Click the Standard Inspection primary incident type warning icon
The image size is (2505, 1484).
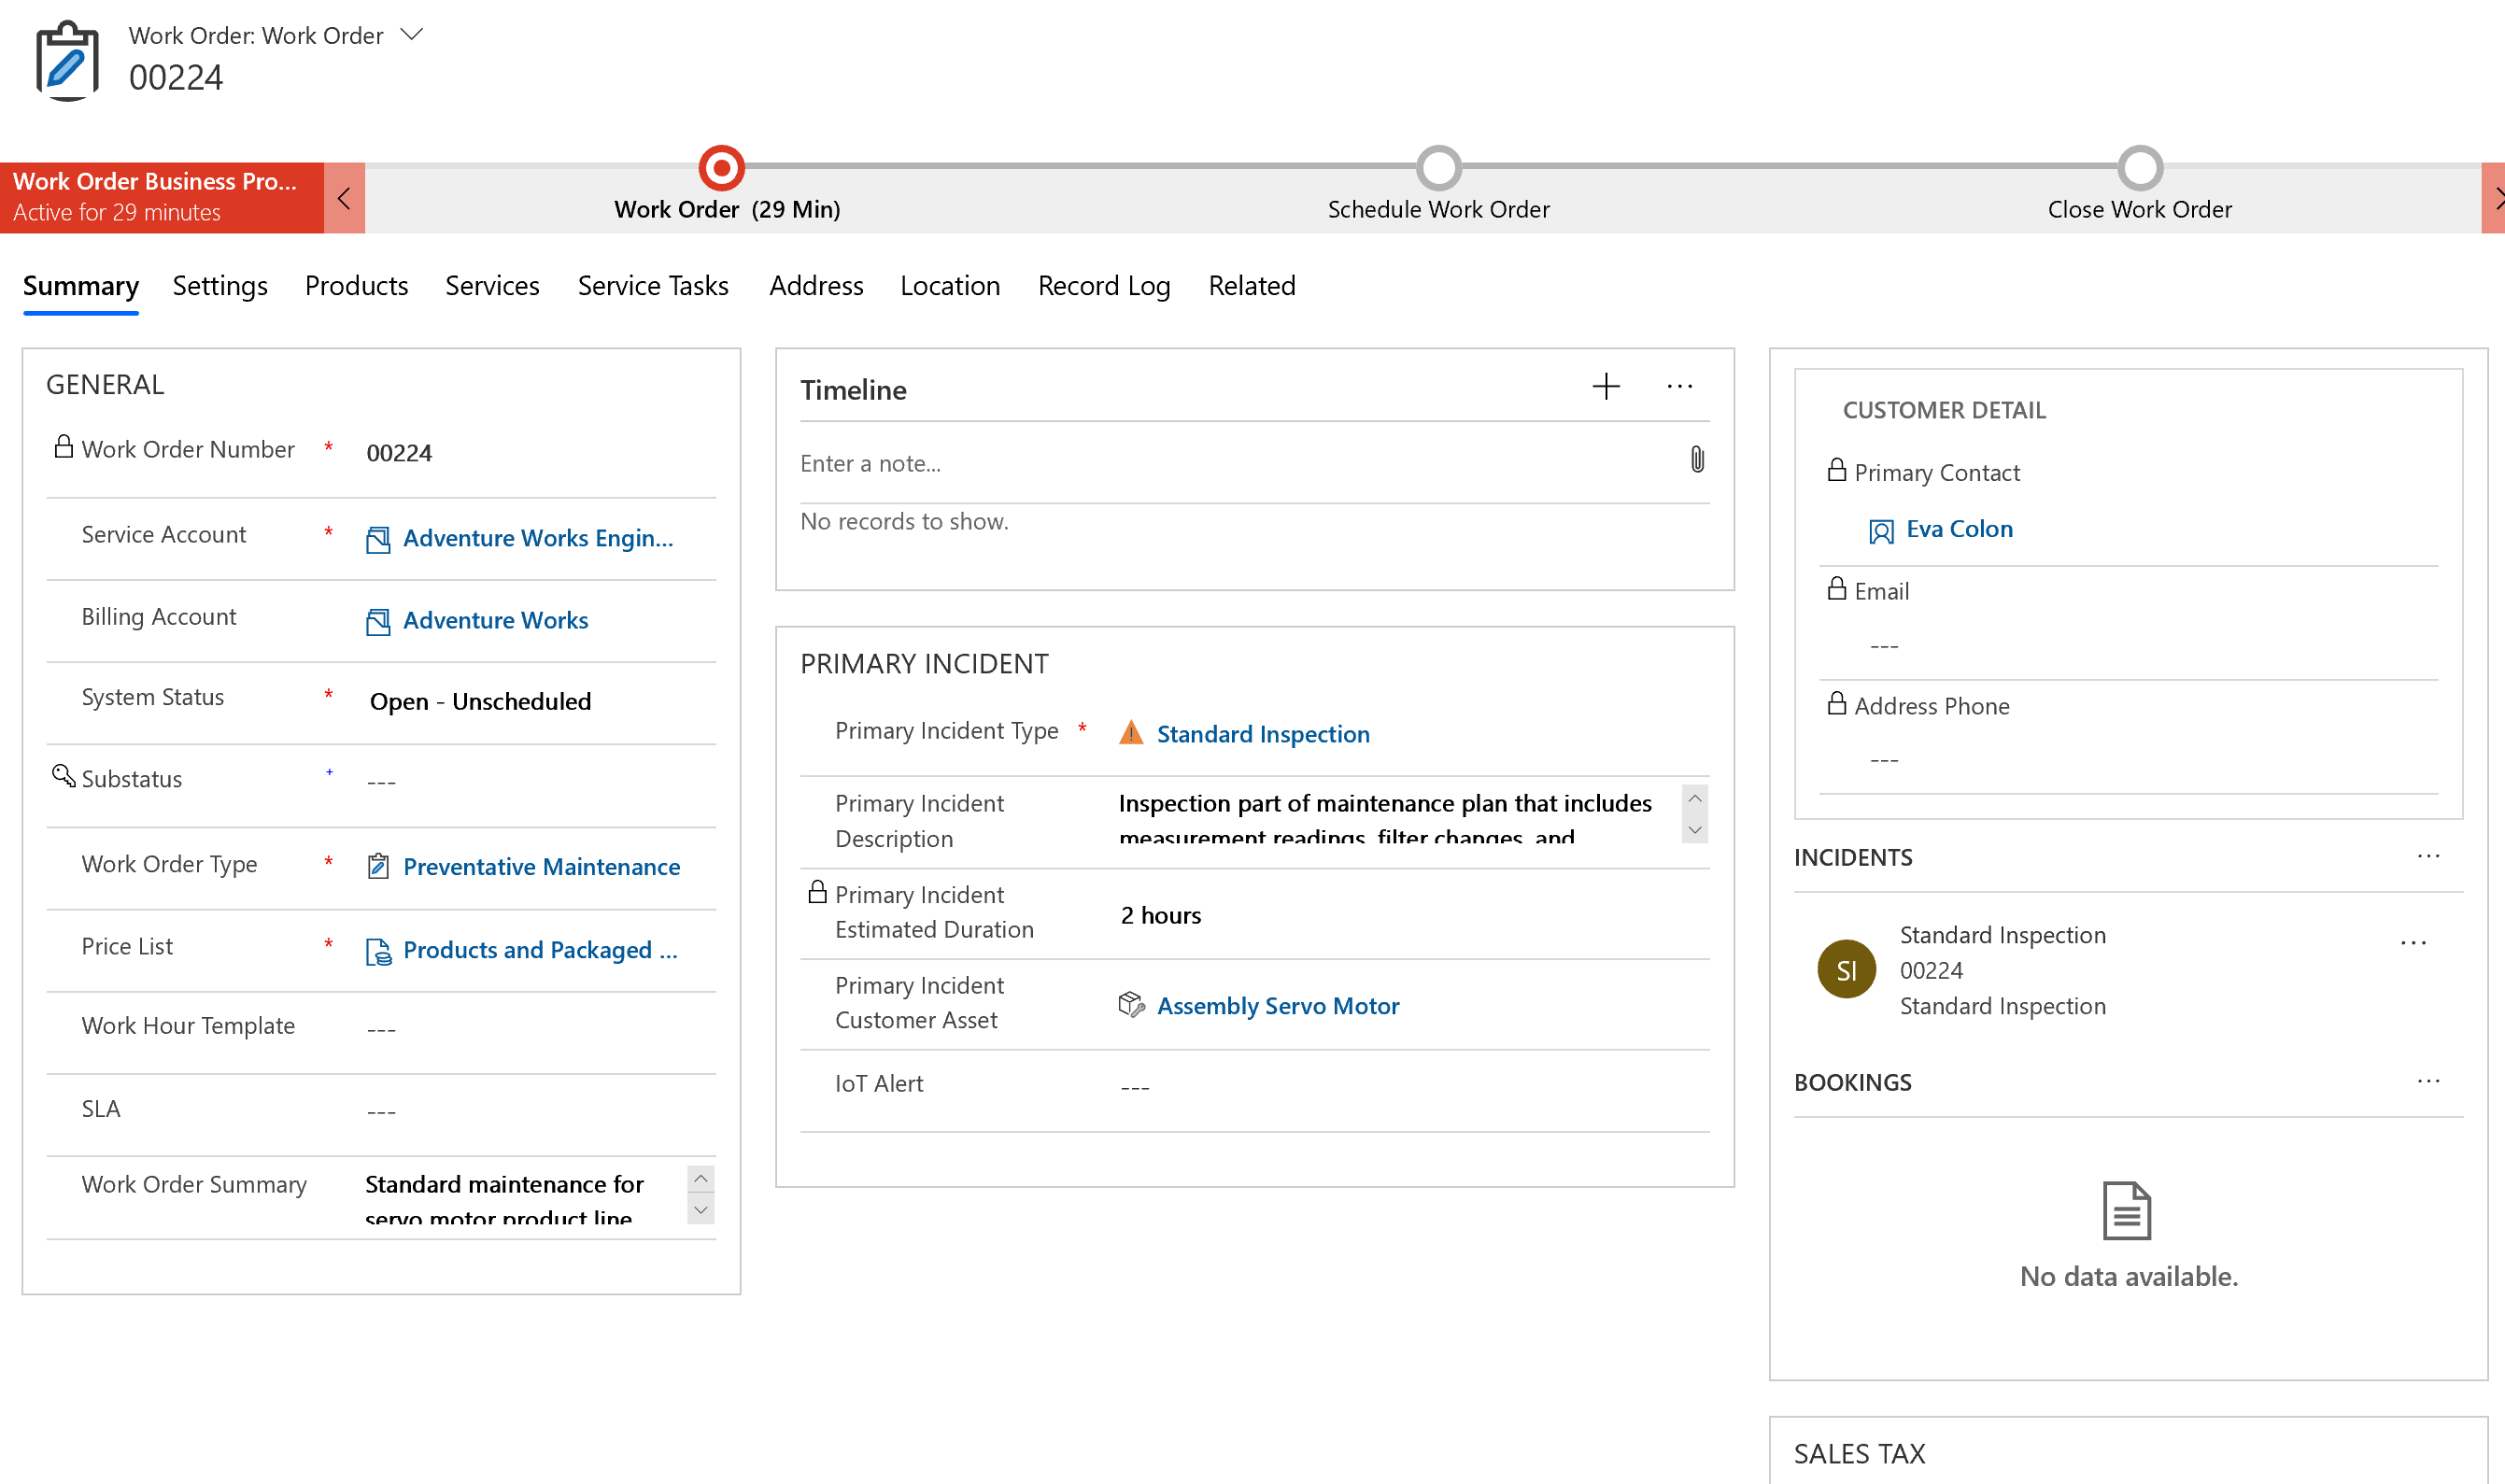[1127, 733]
